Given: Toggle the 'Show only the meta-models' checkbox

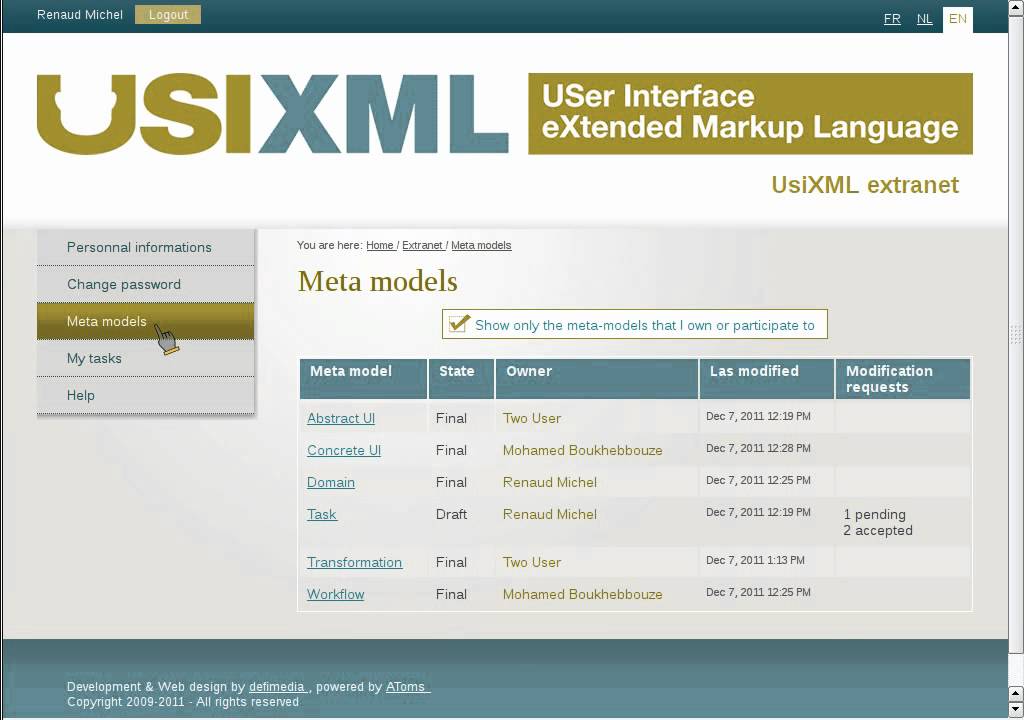Looking at the screenshot, I should [459, 324].
